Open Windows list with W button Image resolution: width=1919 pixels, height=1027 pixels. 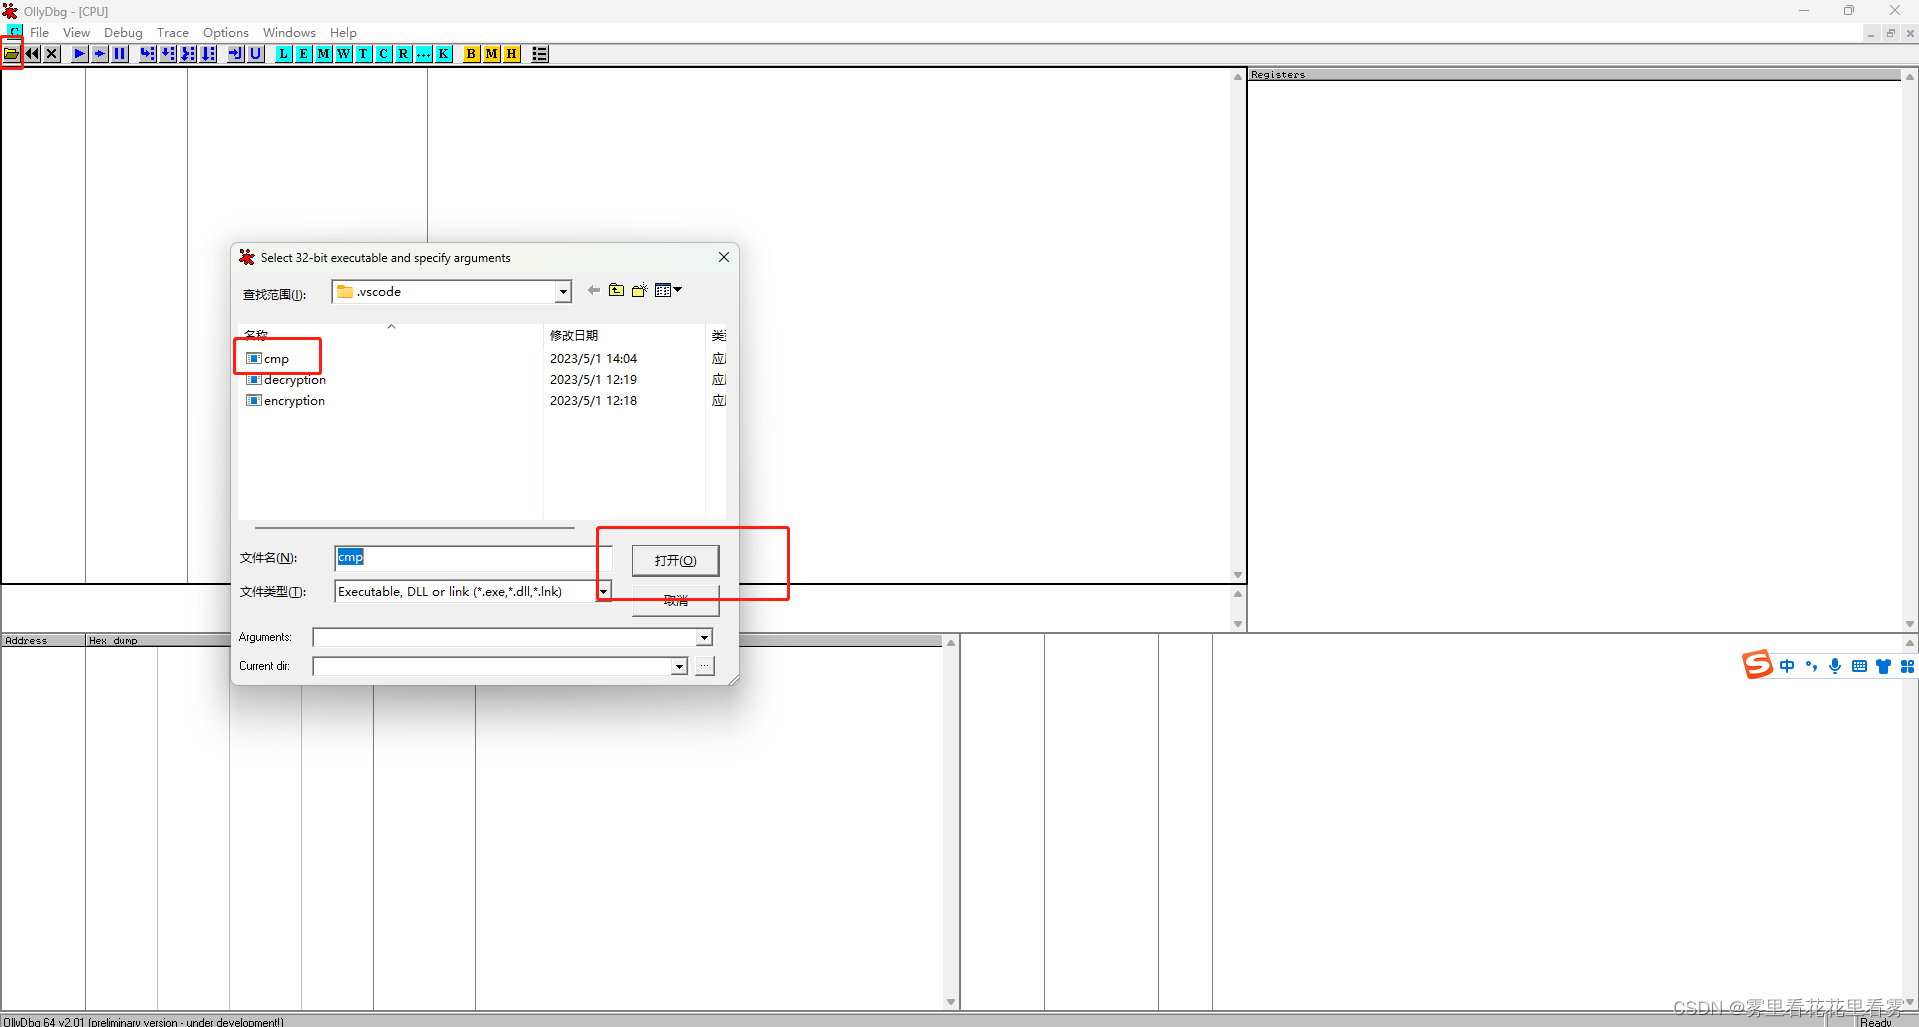344,54
